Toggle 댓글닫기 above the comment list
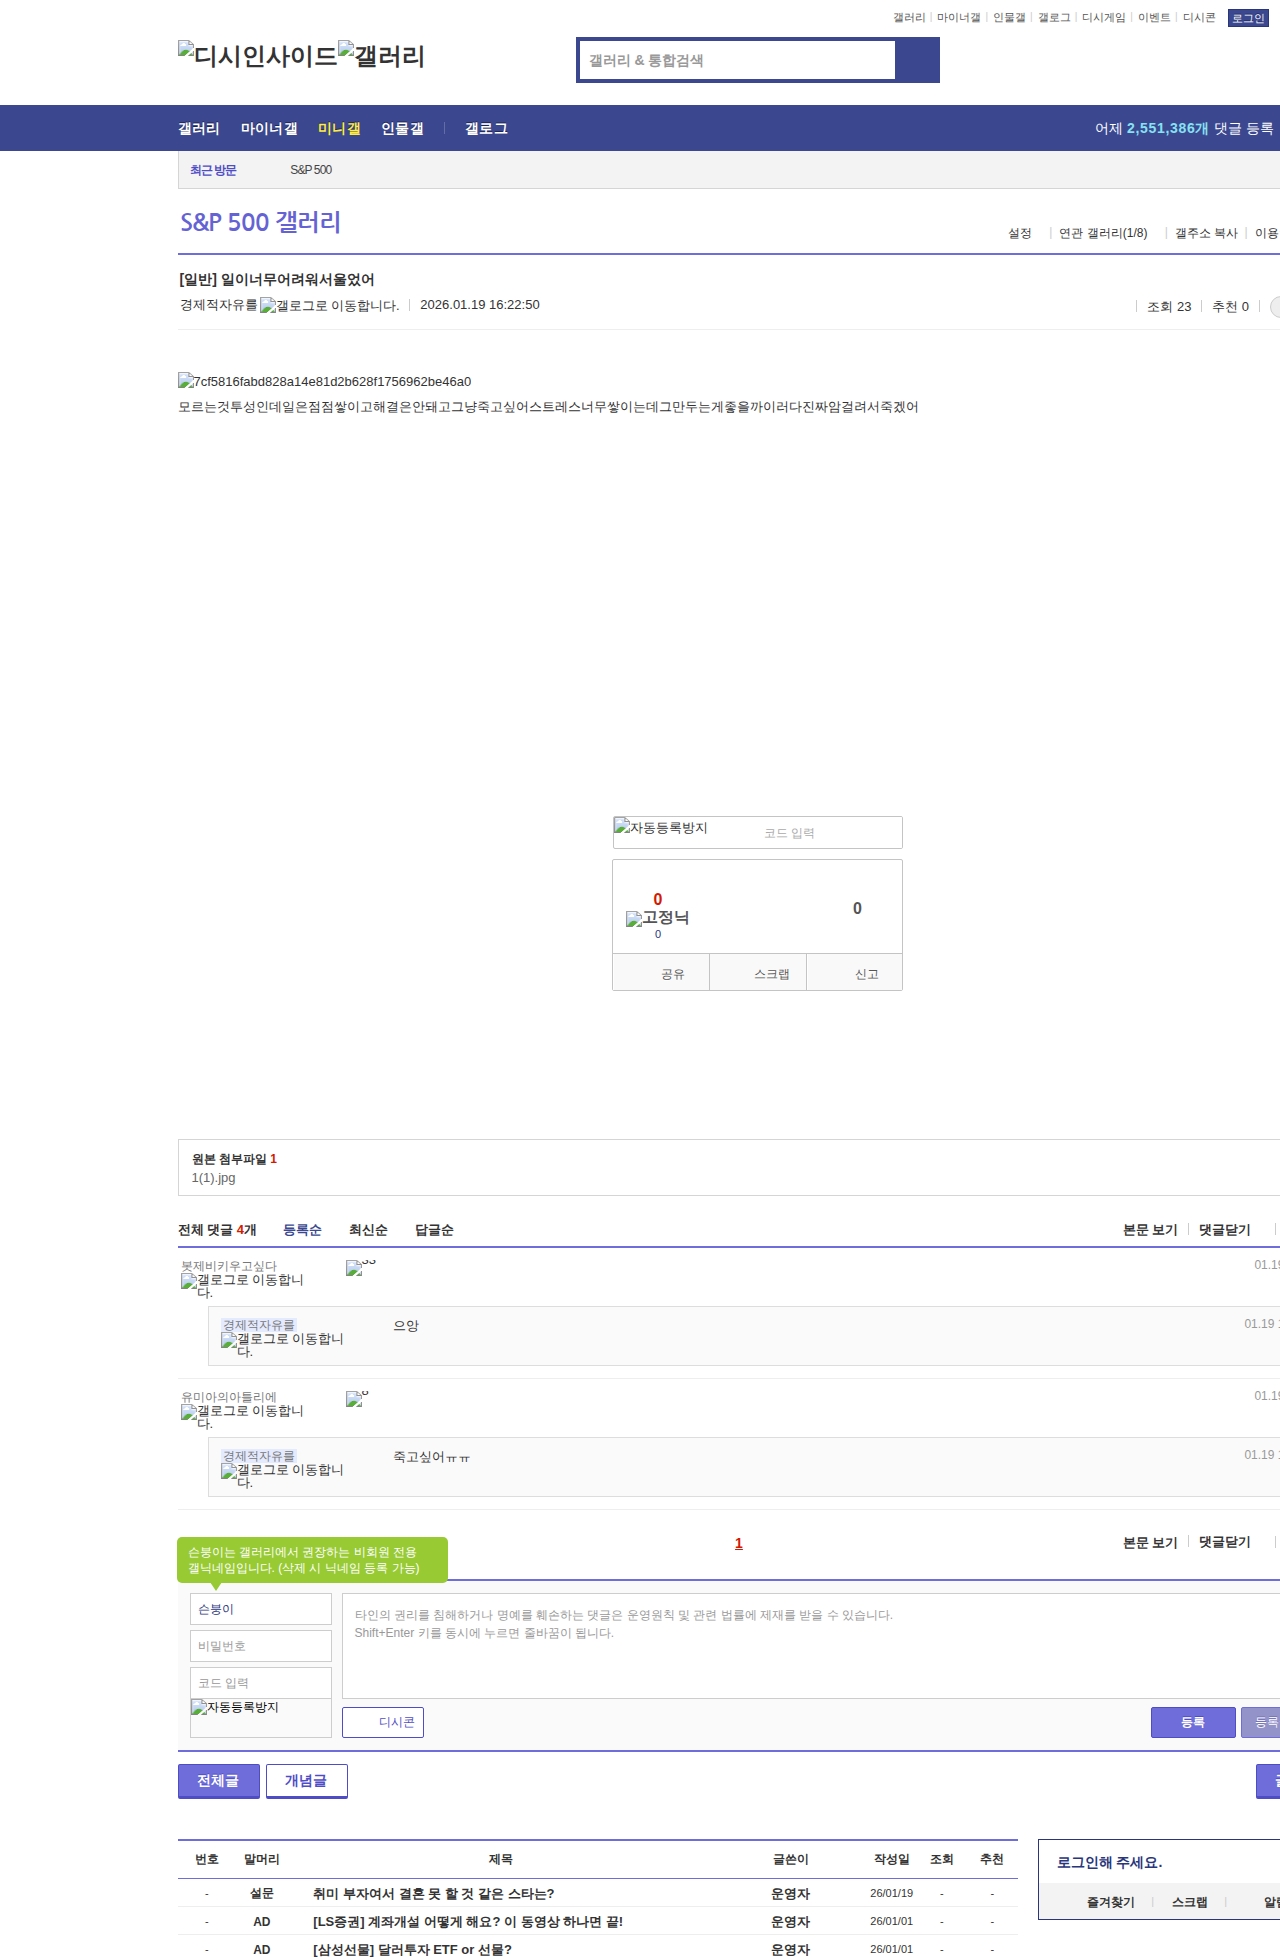 click(1224, 1230)
